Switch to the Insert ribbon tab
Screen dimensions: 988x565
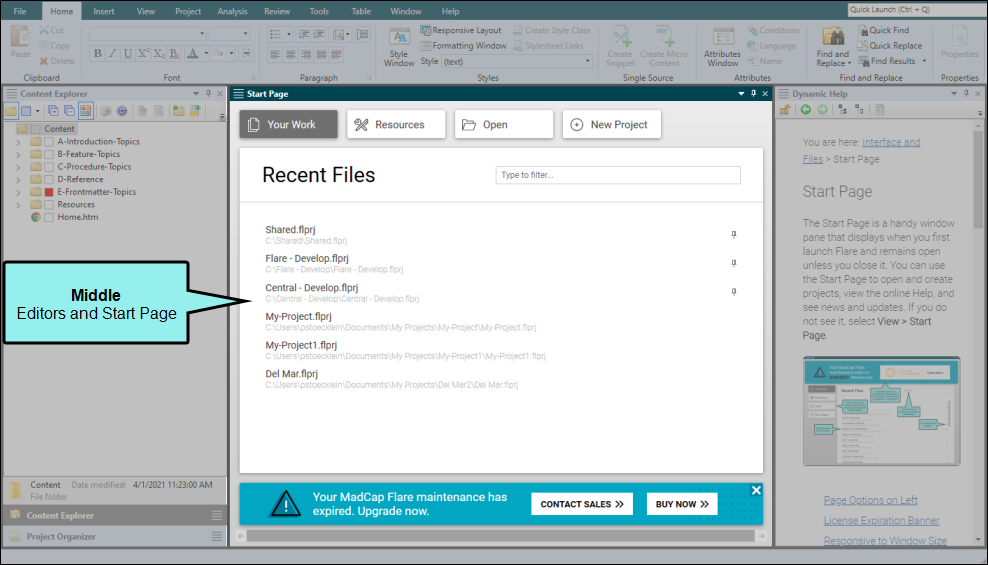104,11
